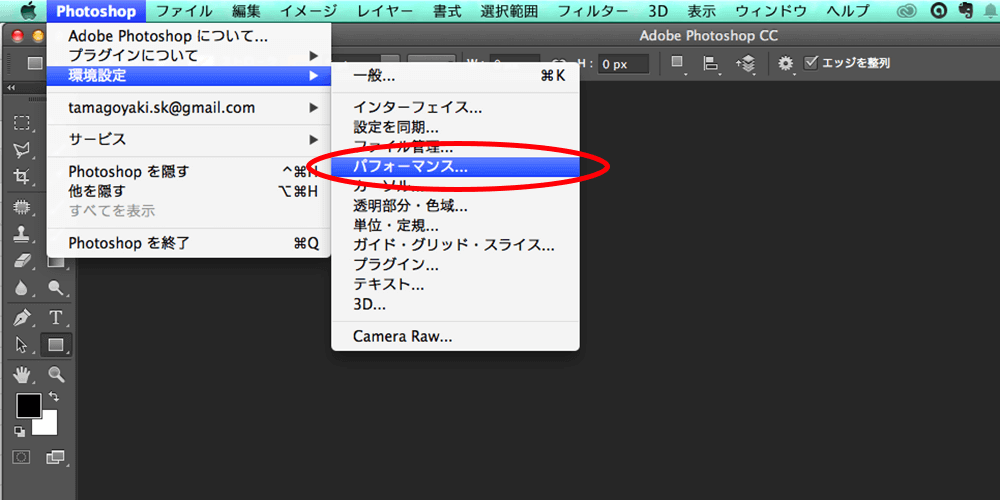The width and height of the screenshot is (1000, 500).
Task: Open gear settings in options bar
Action: [786, 63]
